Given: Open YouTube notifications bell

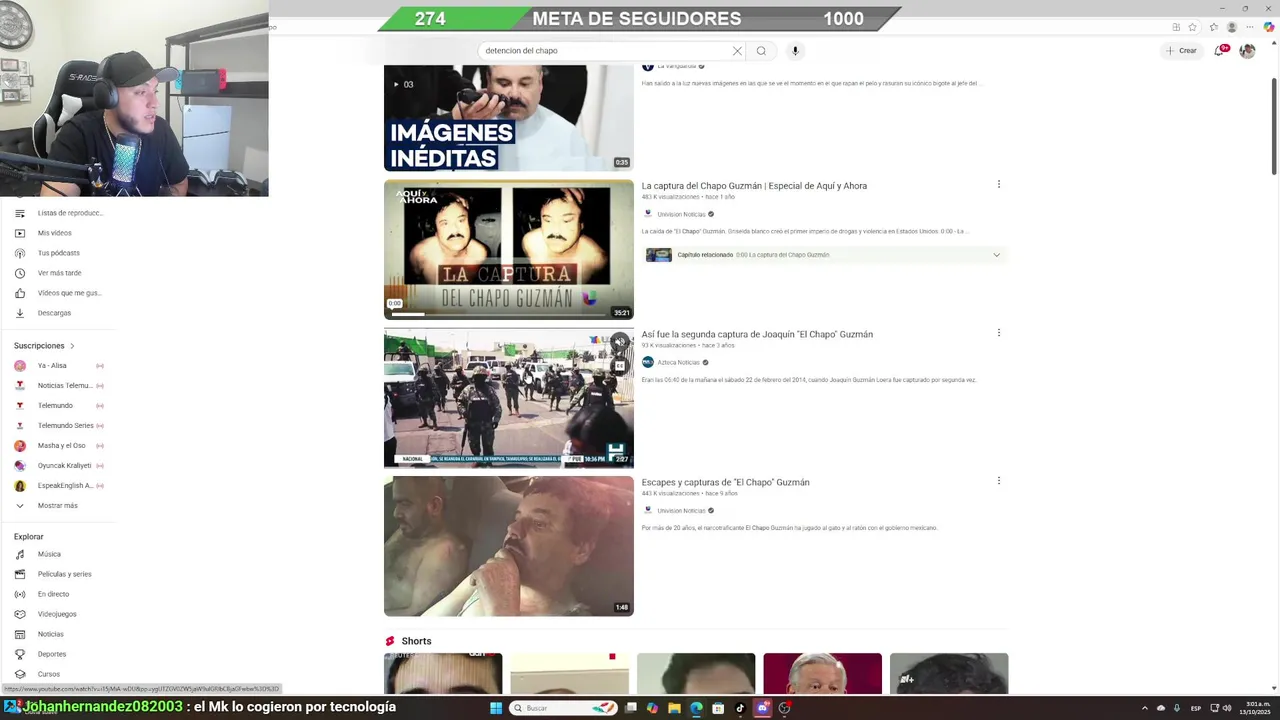Looking at the screenshot, I should [x=1219, y=50].
